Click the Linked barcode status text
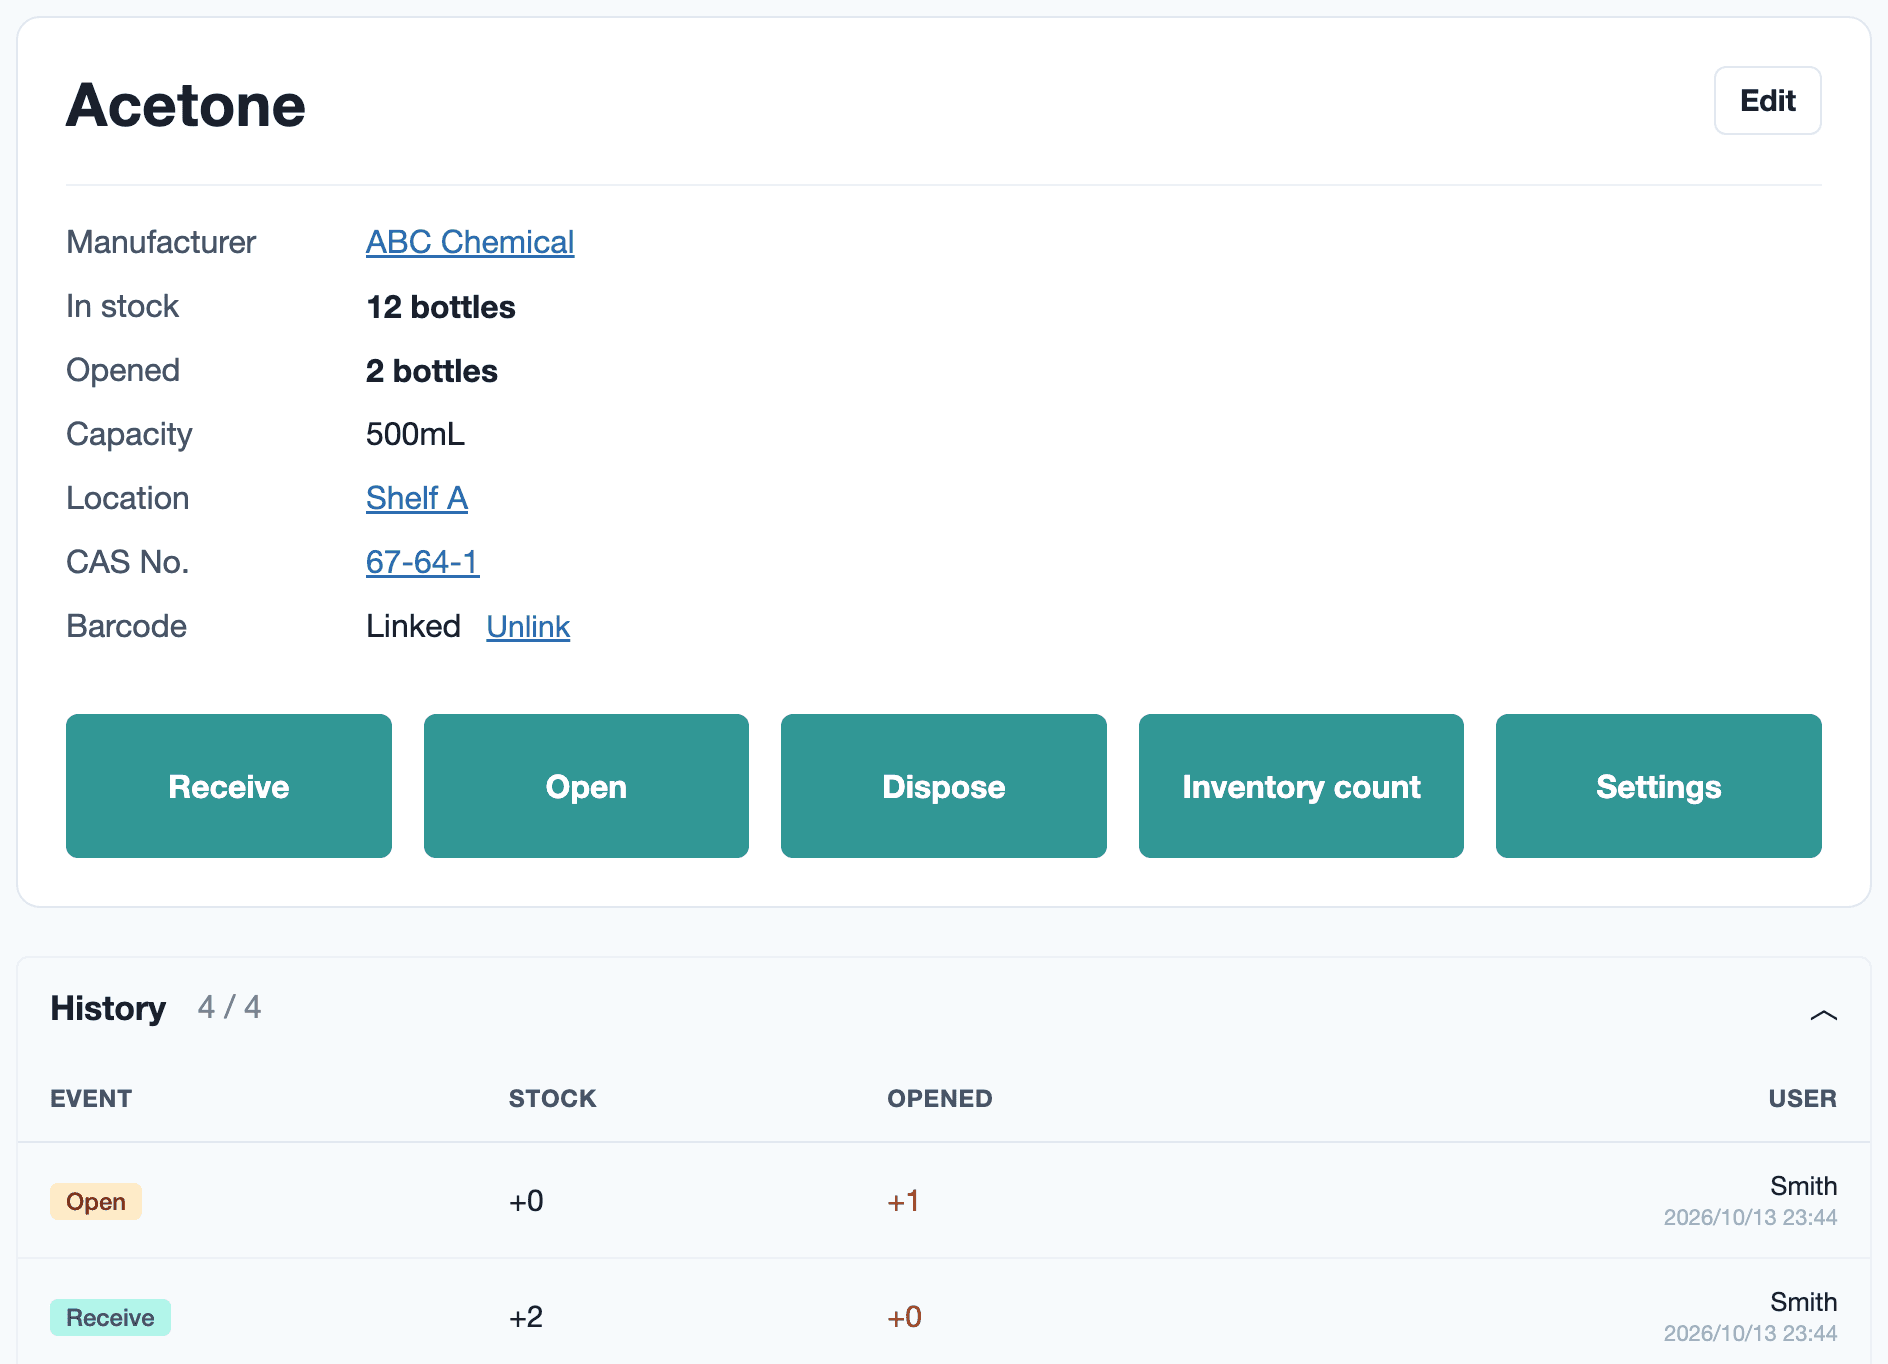The height and width of the screenshot is (1364, 1888). (413, 626)
